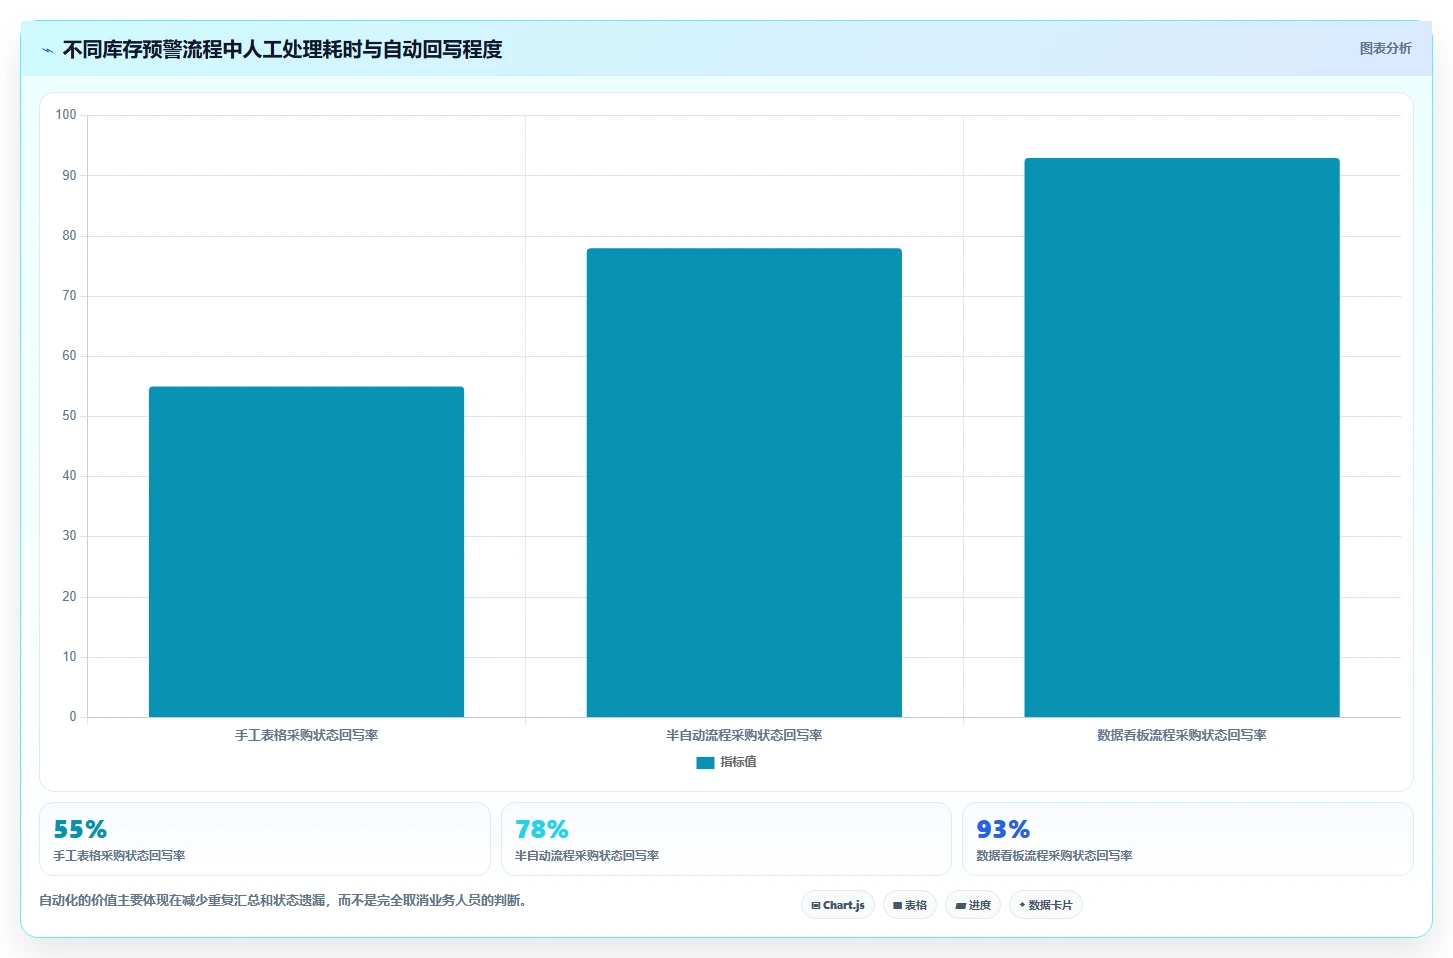
Task: Click the 数据卡片 tag chip
Action: pyautogui.click(x=1046, y=905)
